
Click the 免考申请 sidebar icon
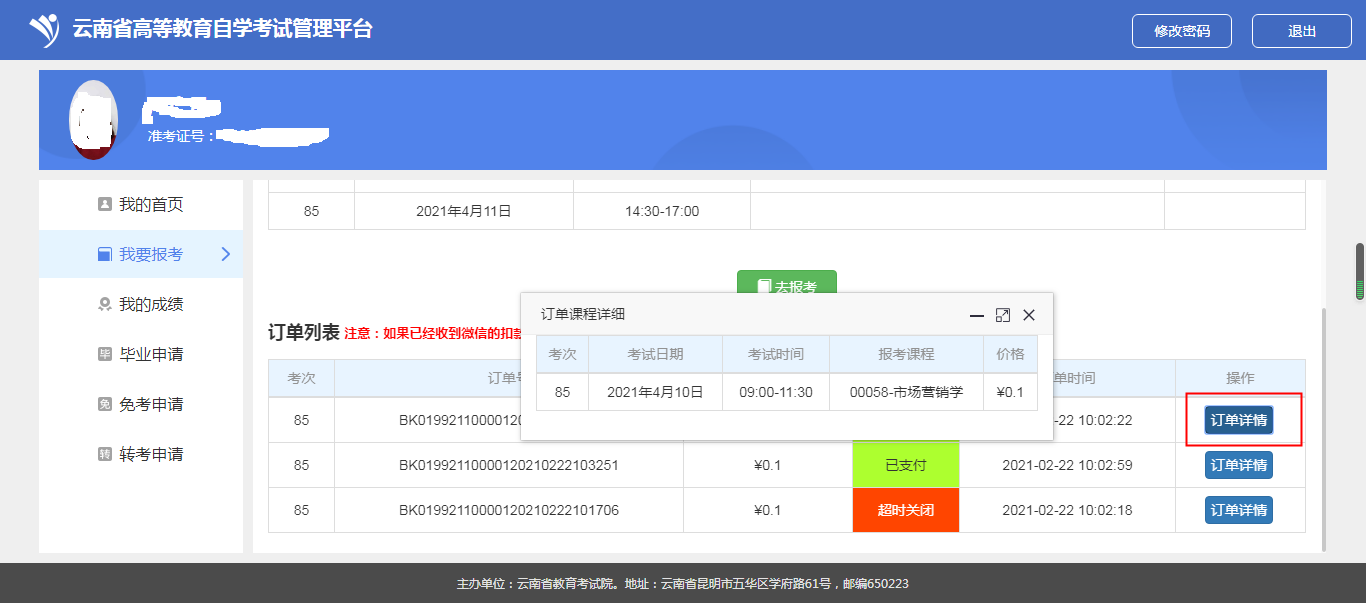[x=104, y=404]
